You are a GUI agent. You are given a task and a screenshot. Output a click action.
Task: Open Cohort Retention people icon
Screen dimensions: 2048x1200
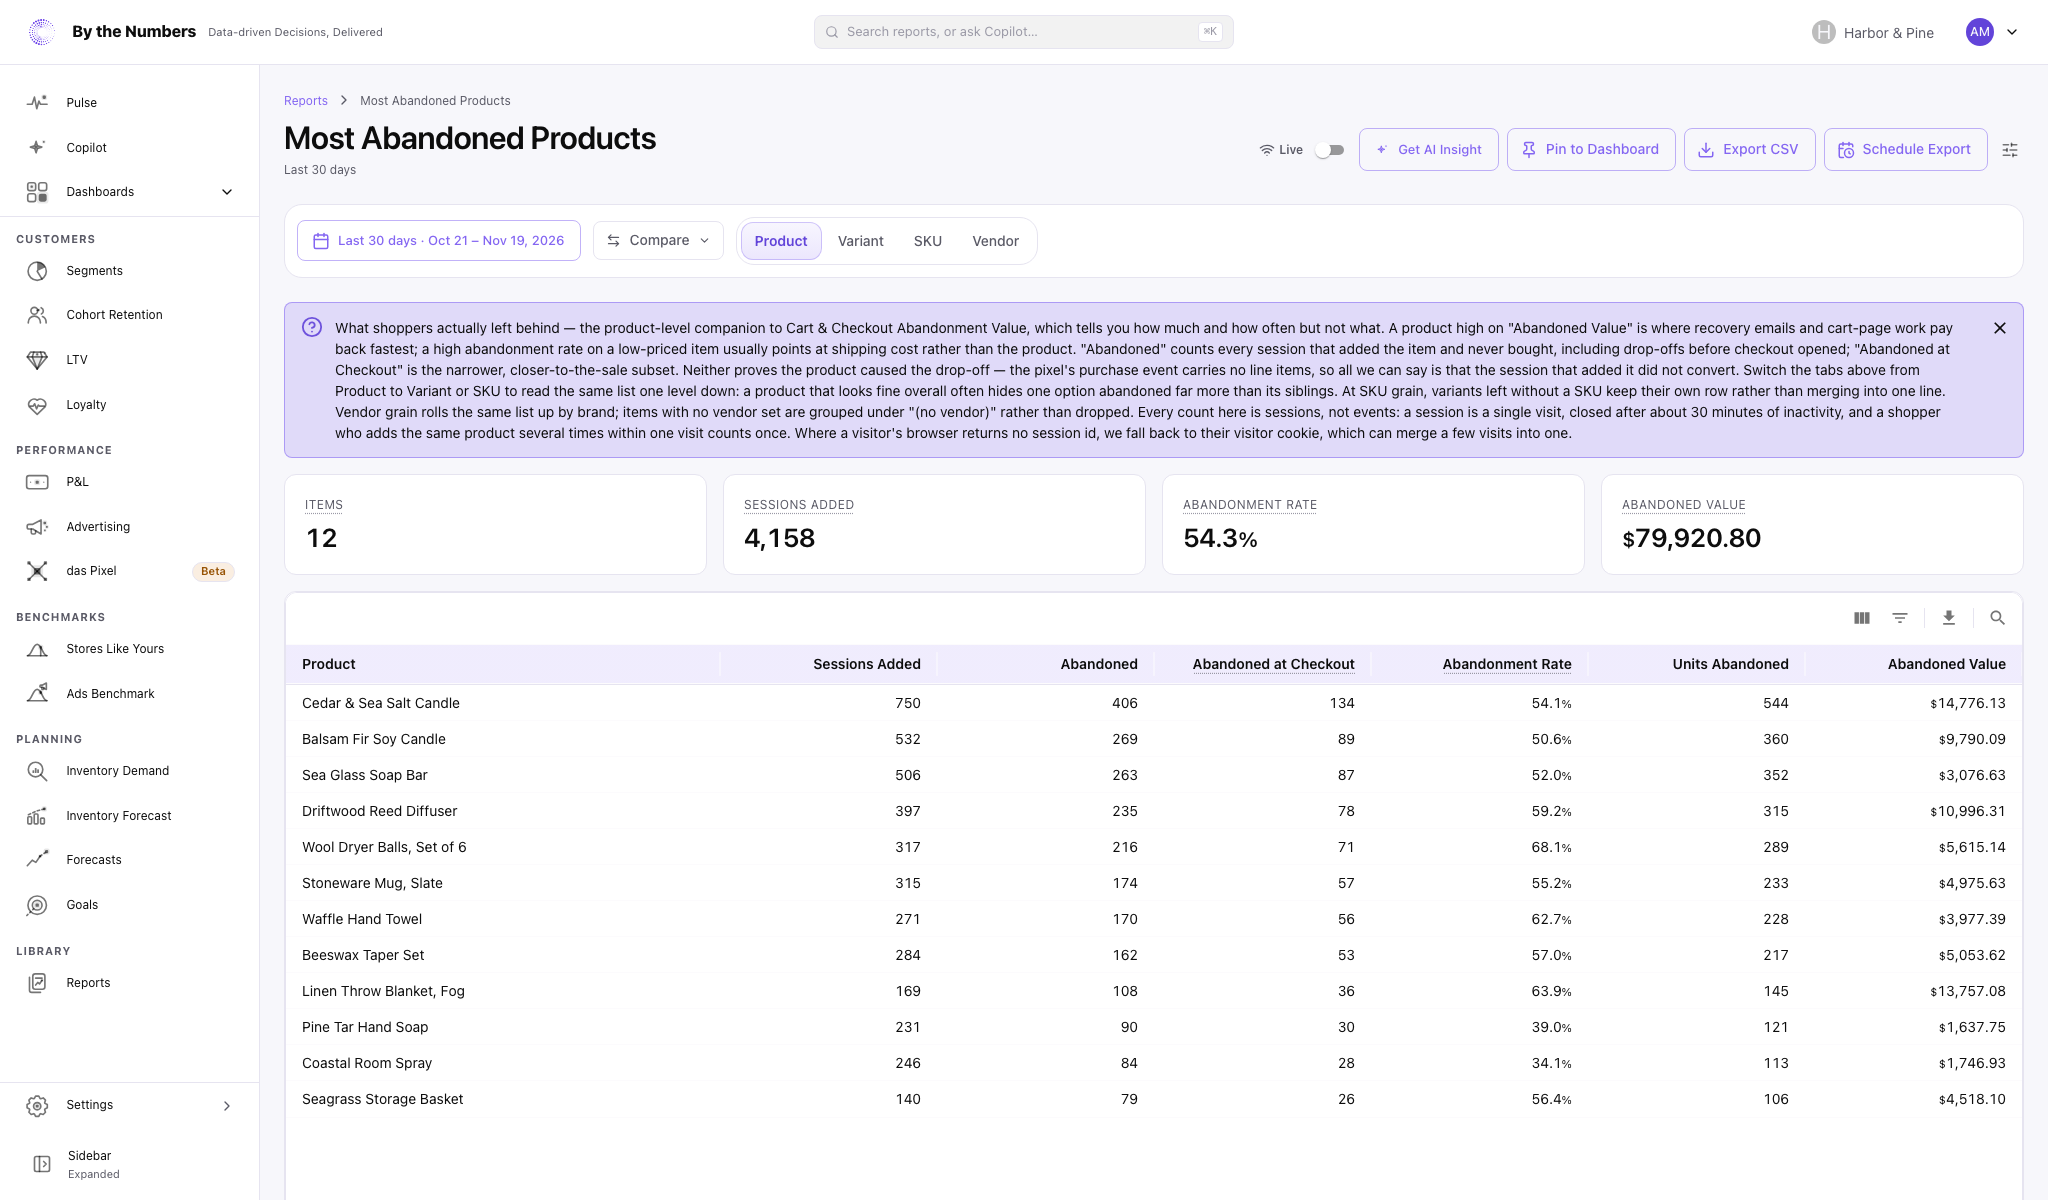click(37, 315)
